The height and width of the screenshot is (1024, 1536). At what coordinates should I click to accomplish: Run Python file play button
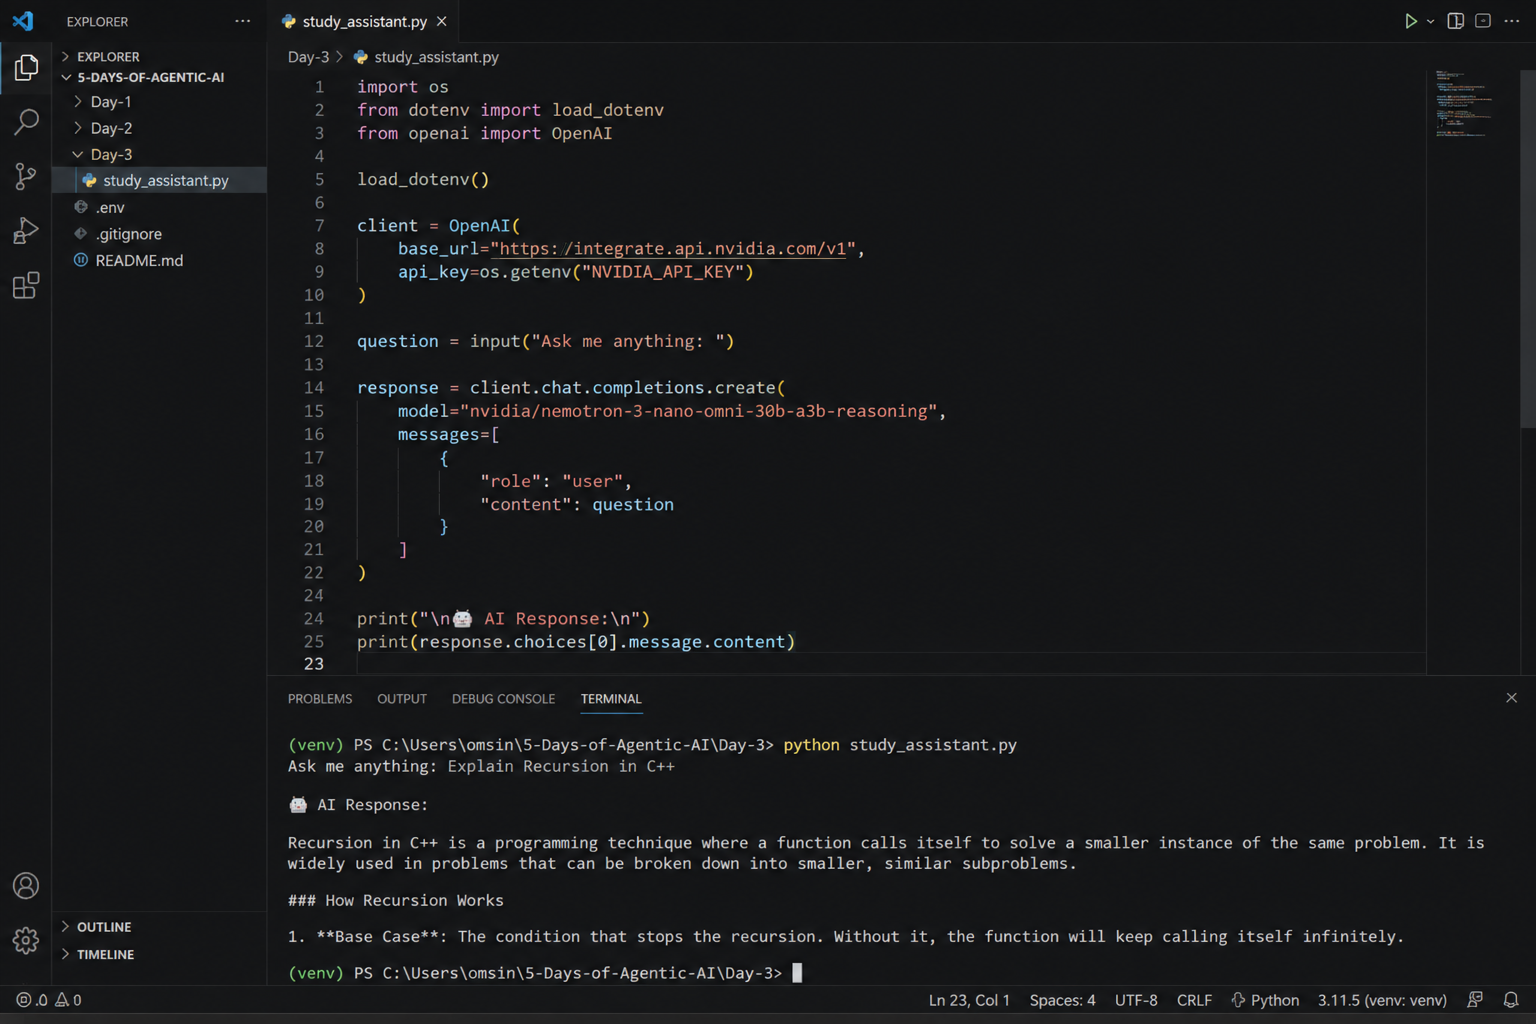[1410, 21]
